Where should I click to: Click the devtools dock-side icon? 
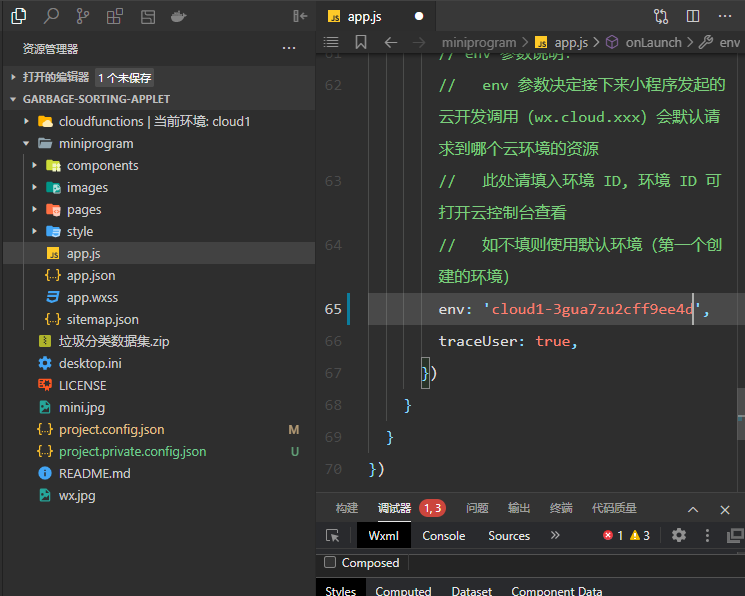point(735,536)
